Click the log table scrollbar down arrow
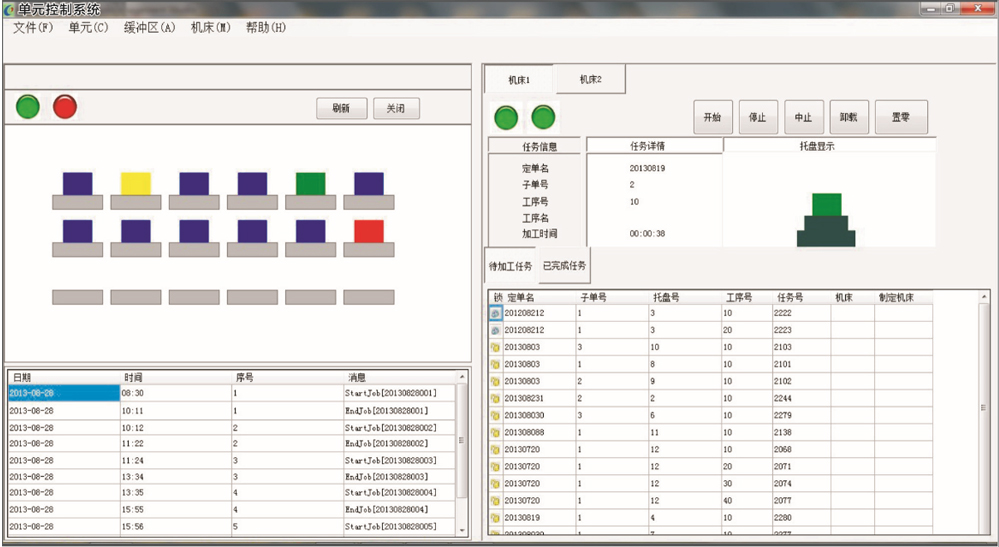 tap(462, 528)
